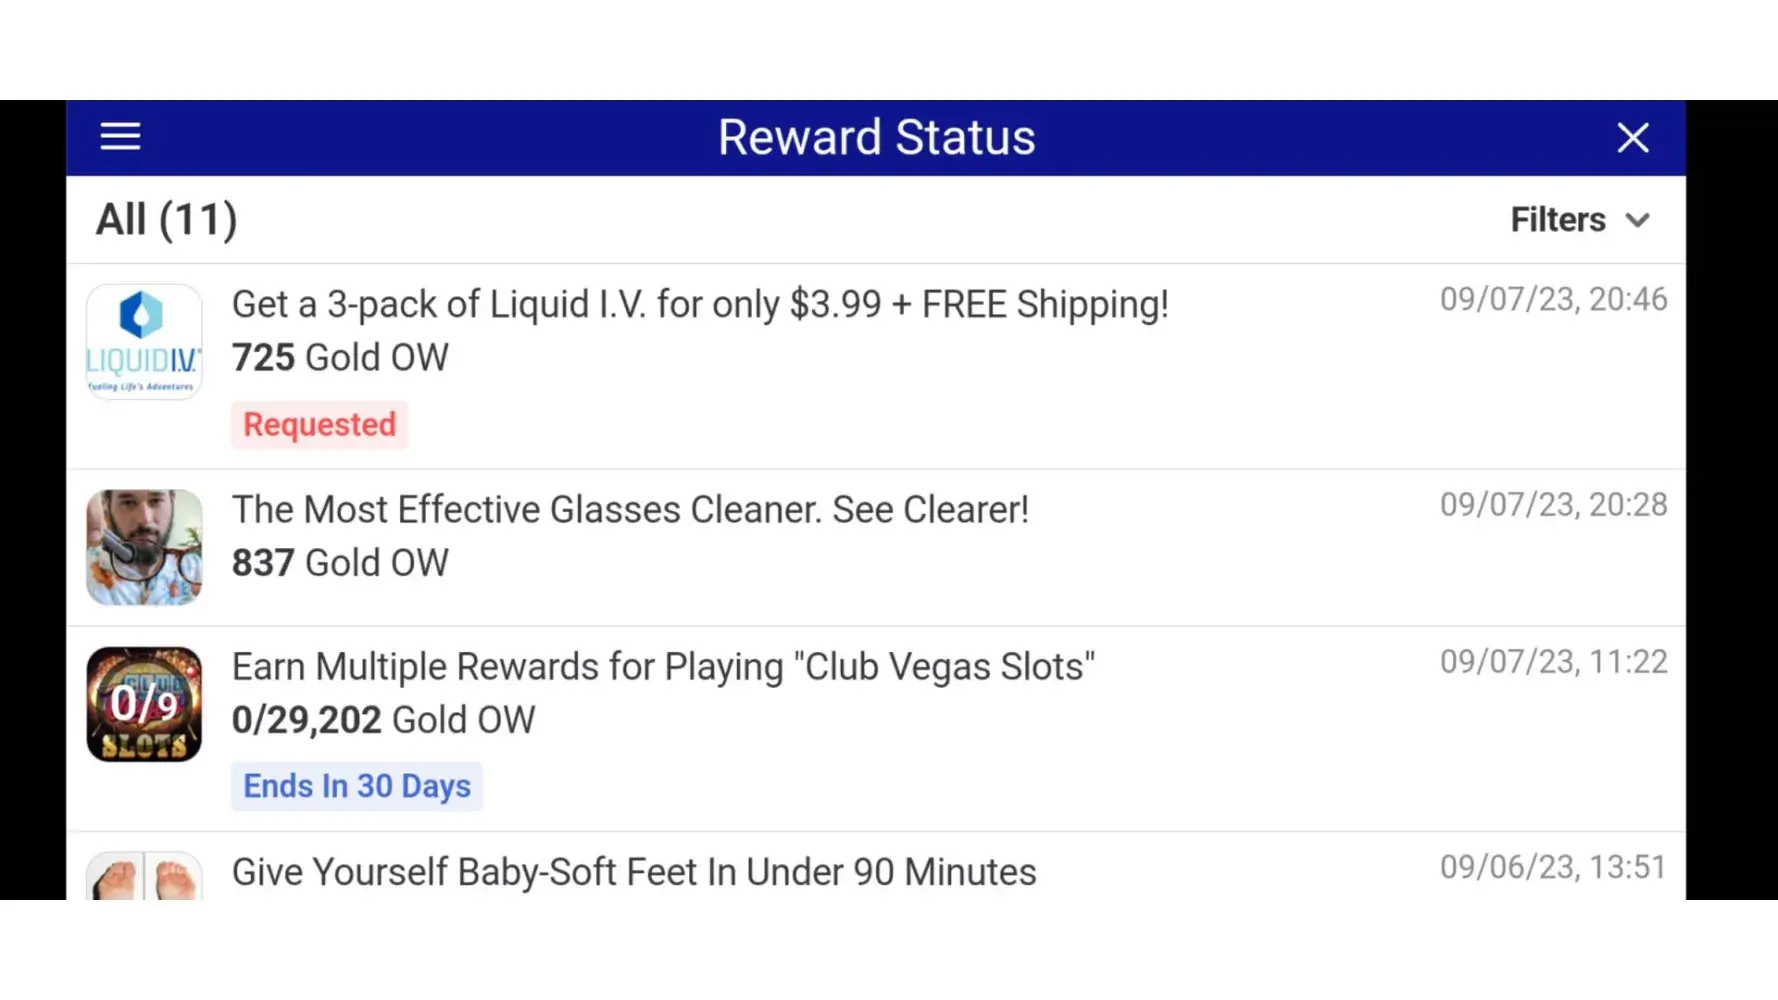Image resolution: width=1778 pixels, height=1000 pixels.
Task: Open the hamburger menu
Action: (120, 136)
